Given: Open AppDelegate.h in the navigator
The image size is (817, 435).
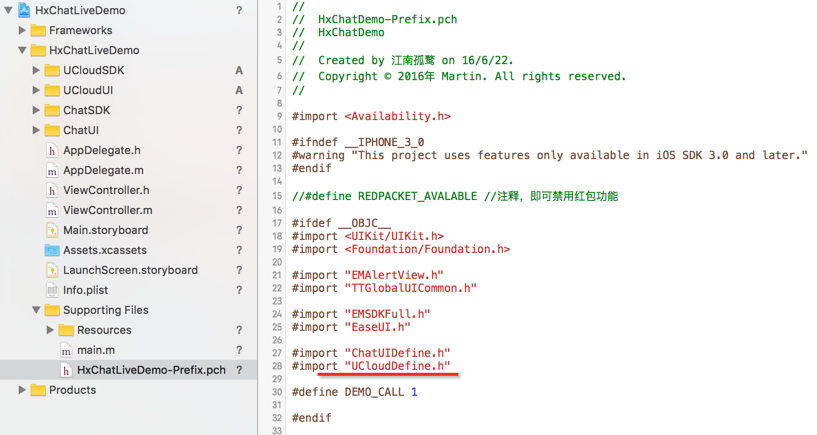Looking at the screenshot, I should (102, 151).
